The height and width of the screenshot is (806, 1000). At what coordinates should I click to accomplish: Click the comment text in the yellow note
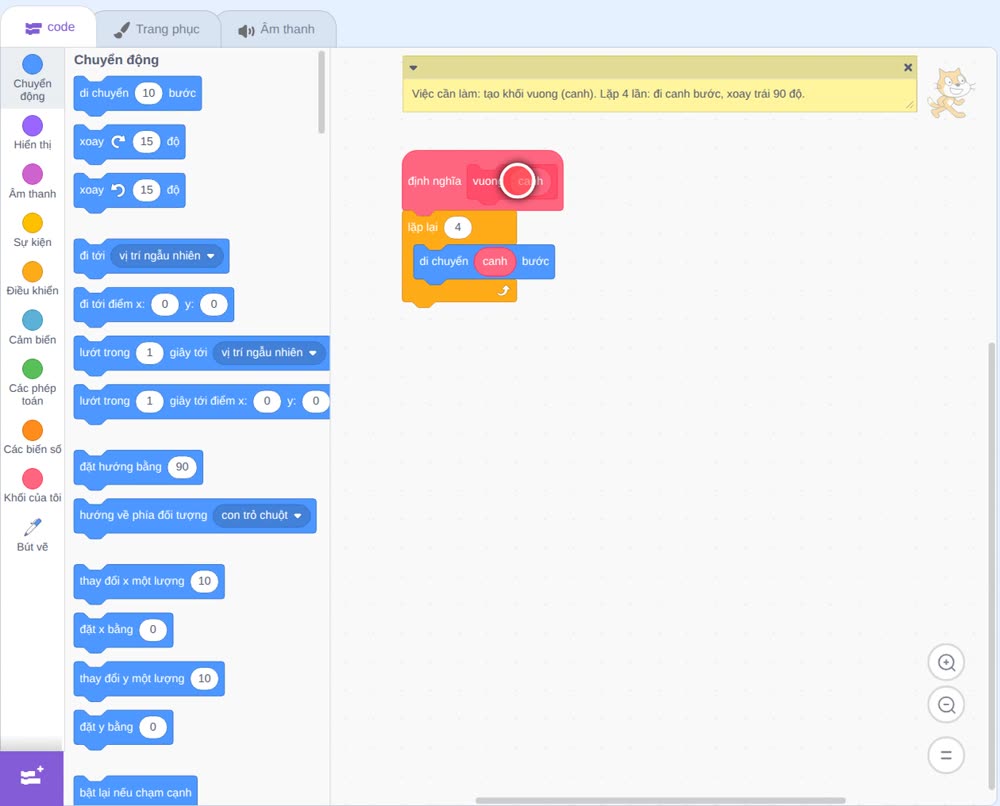[x=608, y=94]
